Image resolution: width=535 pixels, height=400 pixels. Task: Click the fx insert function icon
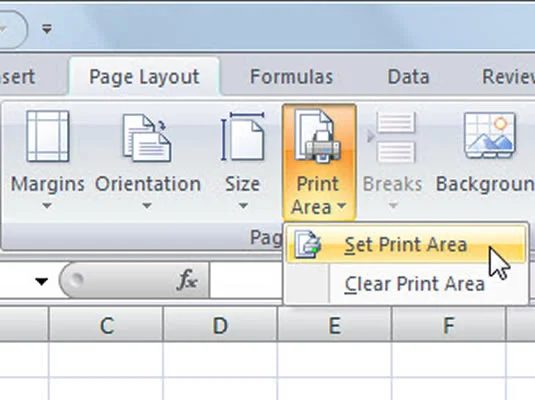coord(187,280)
